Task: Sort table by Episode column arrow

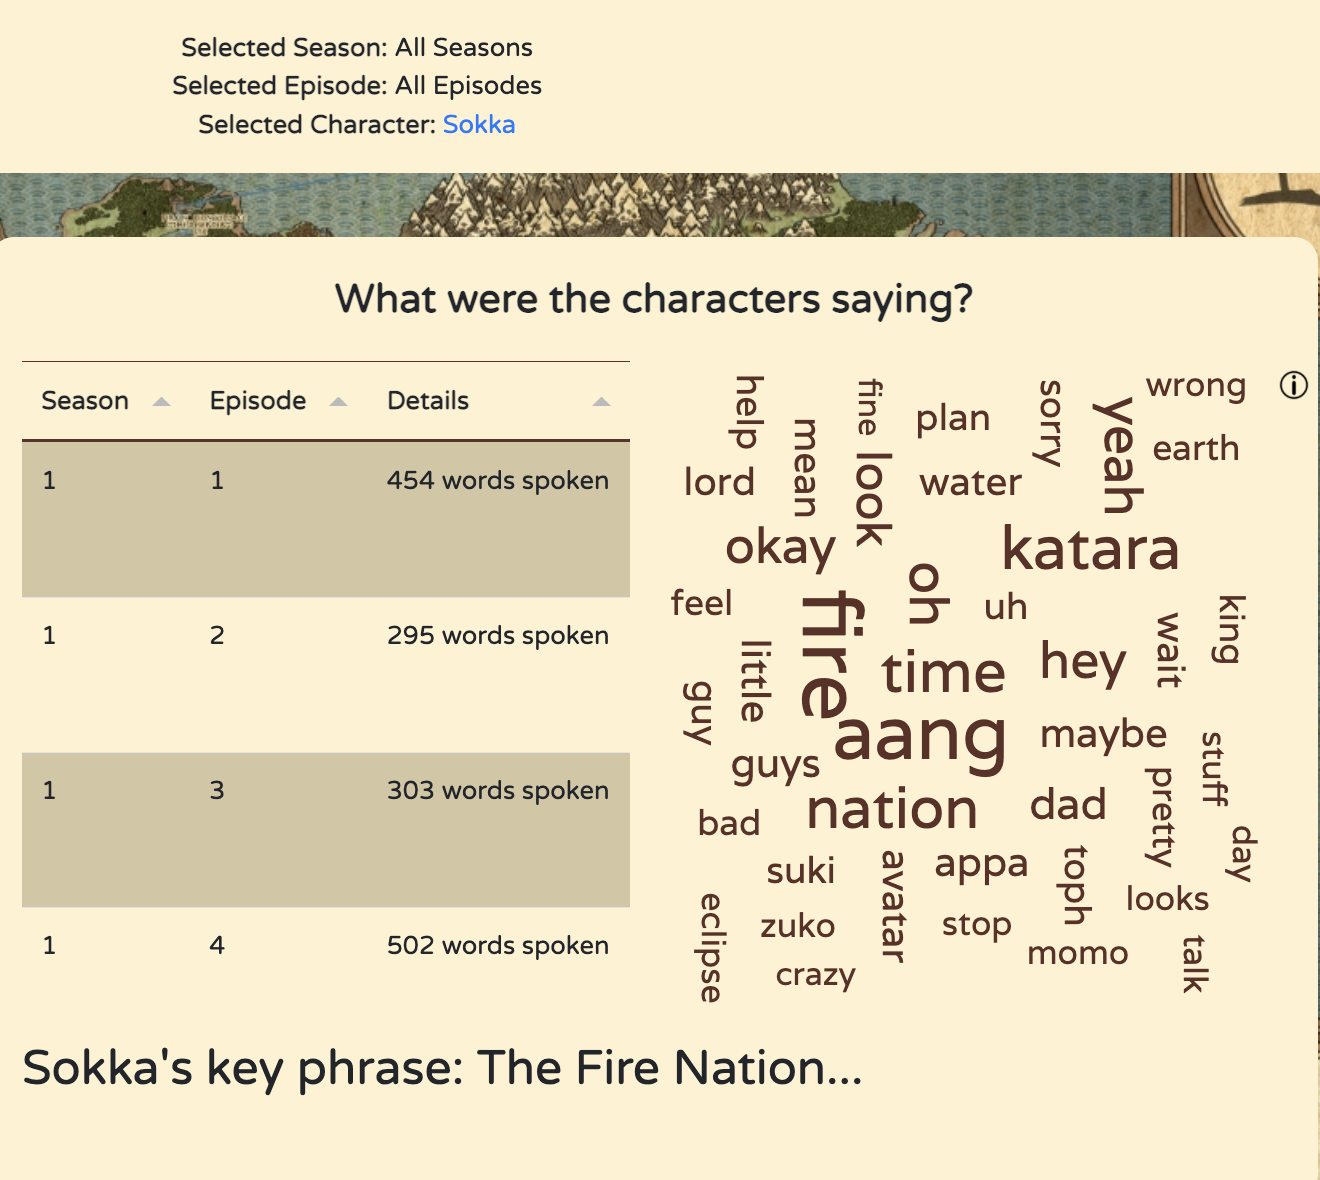Action: point(338,402)
